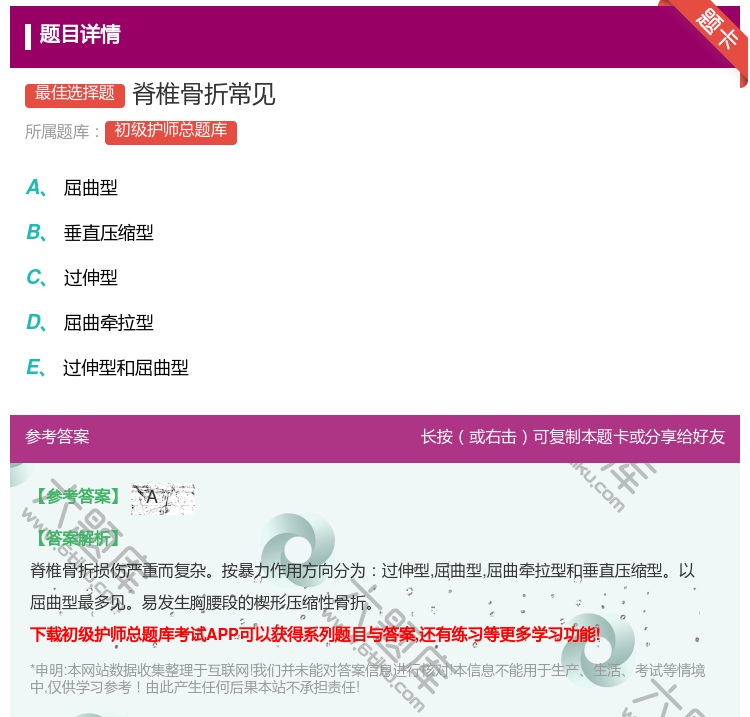Click the gray disclaimer starting *申明
The height and width of the screenshot is (717, 750).
[x=367, y=679]
